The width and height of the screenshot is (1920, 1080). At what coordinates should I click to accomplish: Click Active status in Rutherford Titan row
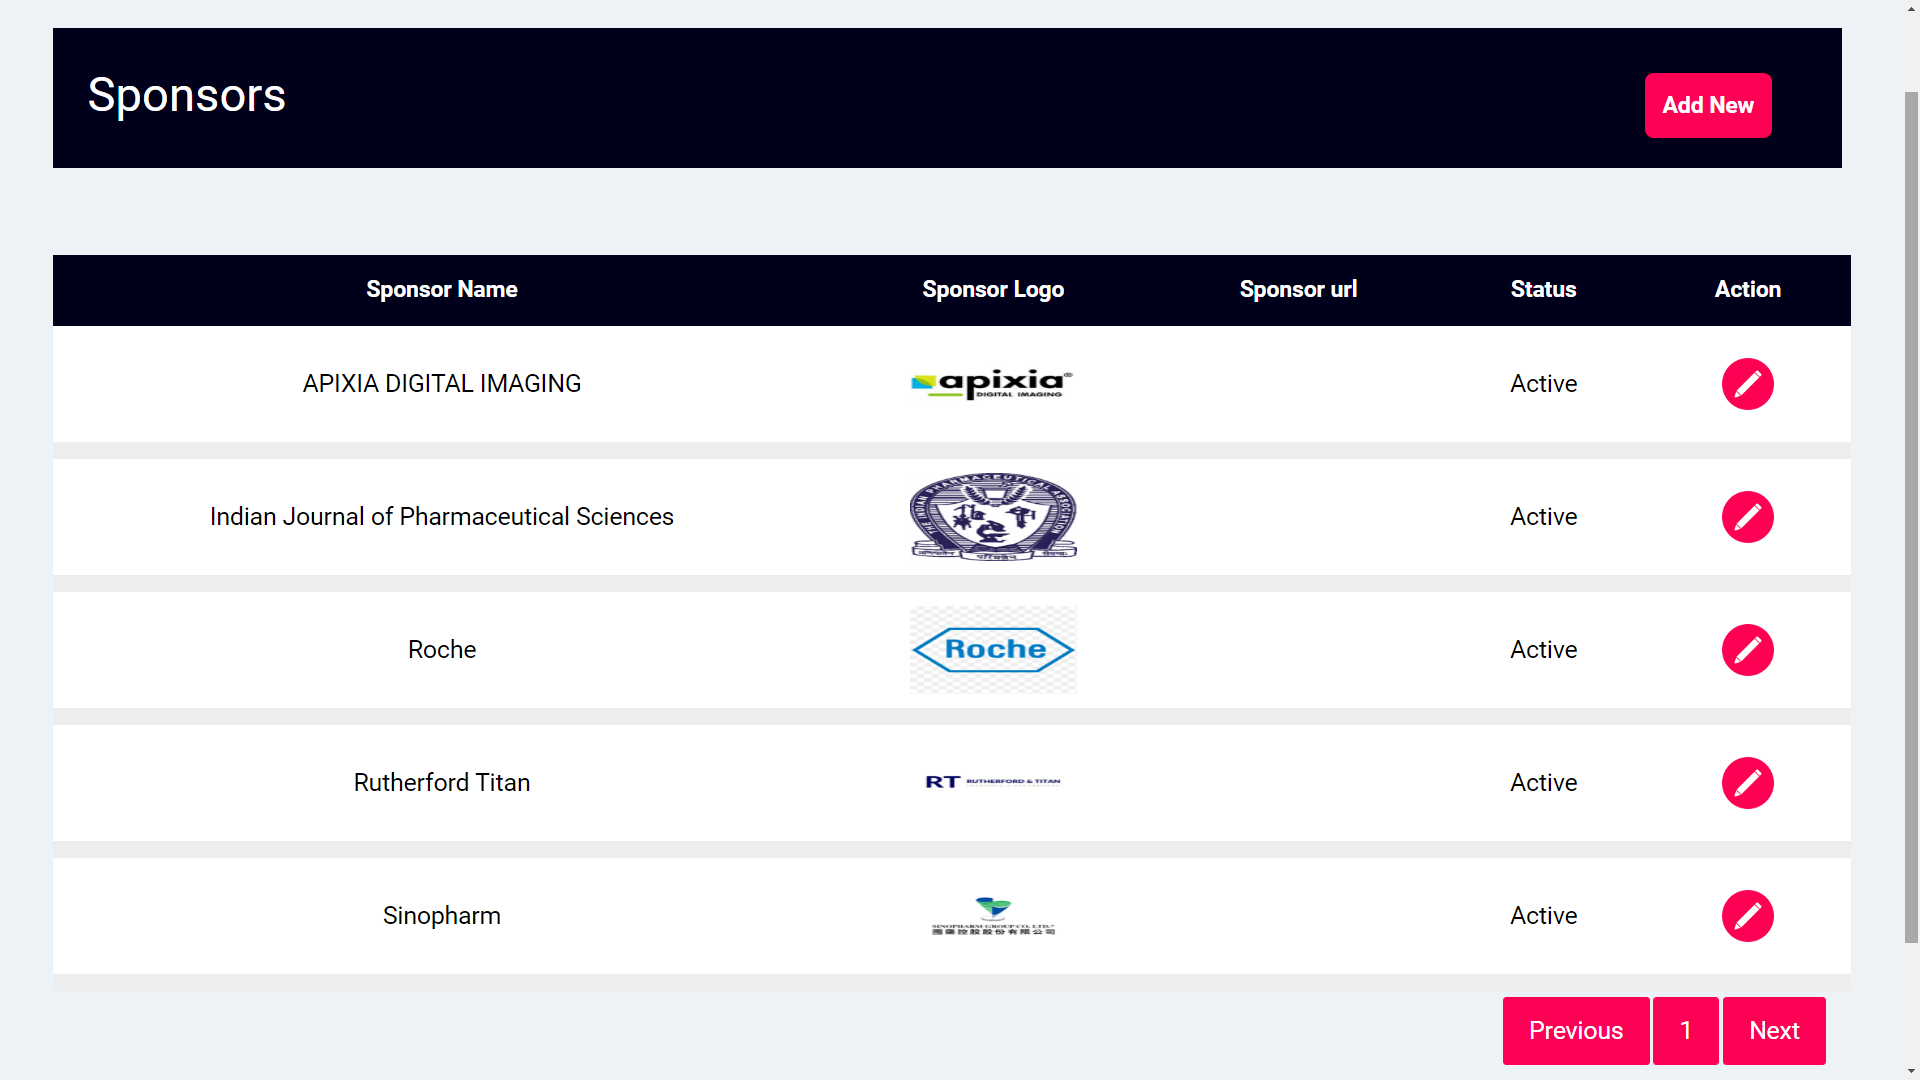[x=1543, y=783]
